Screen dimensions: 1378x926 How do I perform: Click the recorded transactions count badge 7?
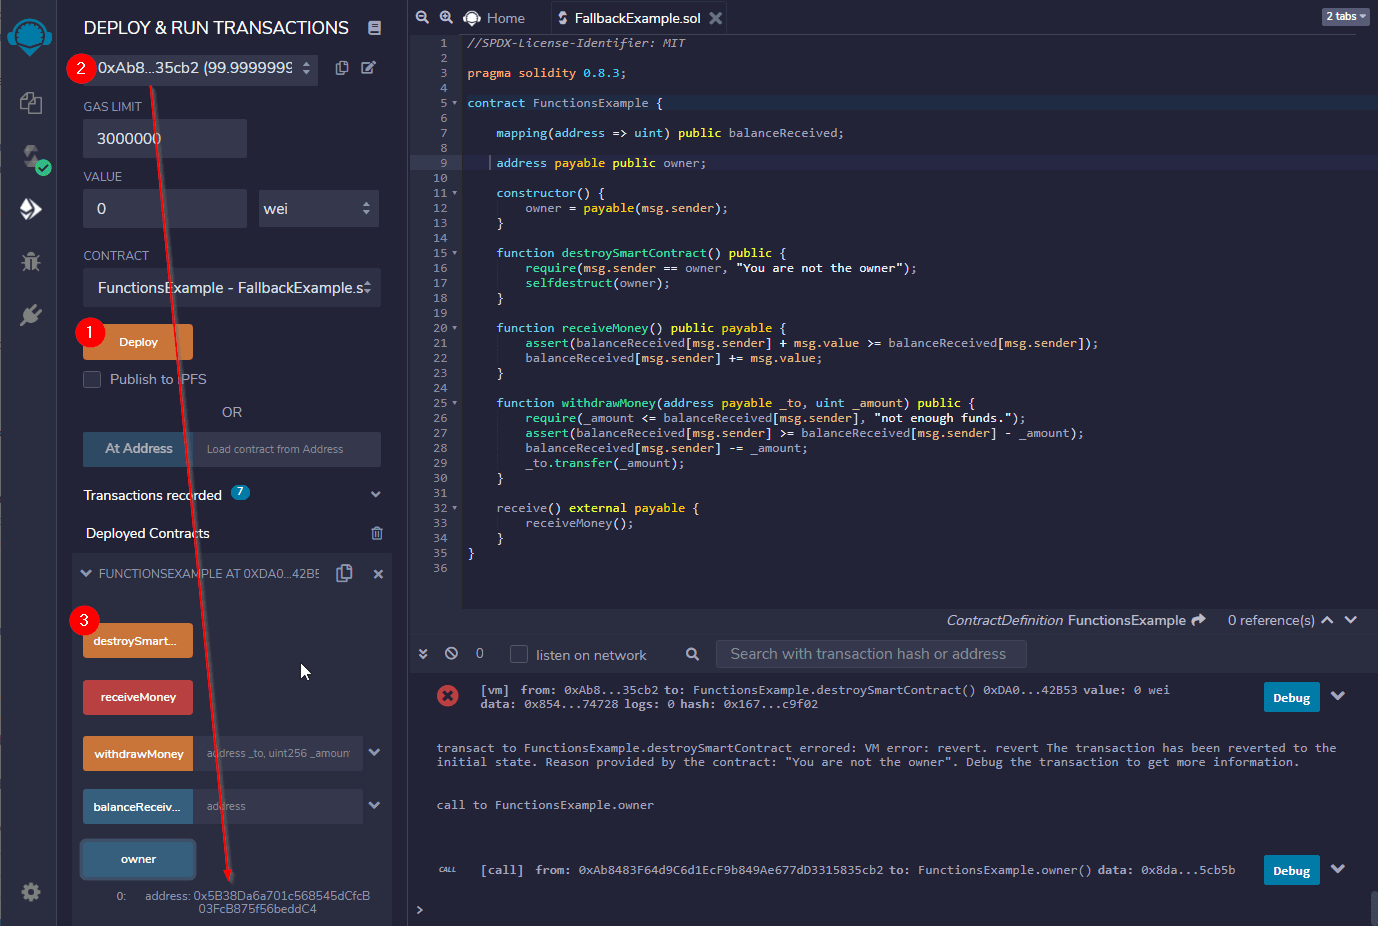coord(240,492)
